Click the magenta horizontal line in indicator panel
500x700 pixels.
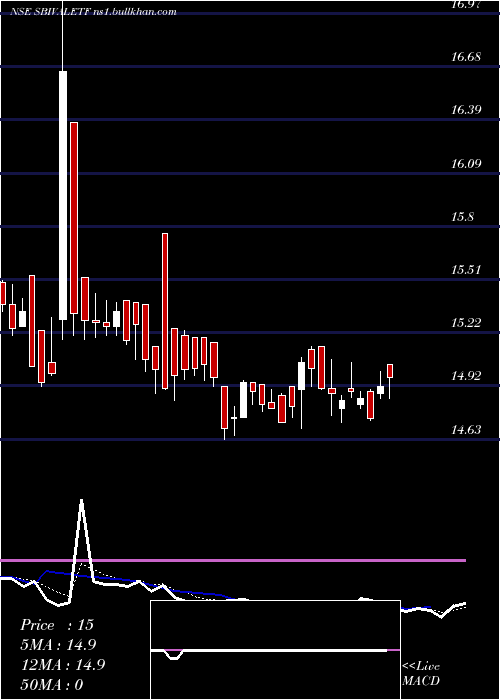(x=233, y=560)
